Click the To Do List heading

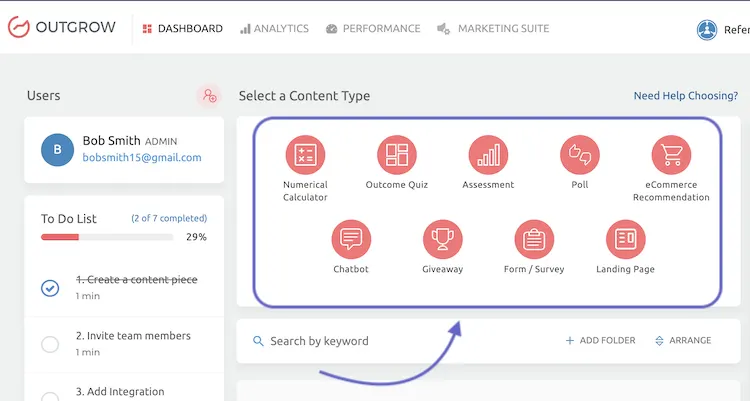(x=69, y=219)
